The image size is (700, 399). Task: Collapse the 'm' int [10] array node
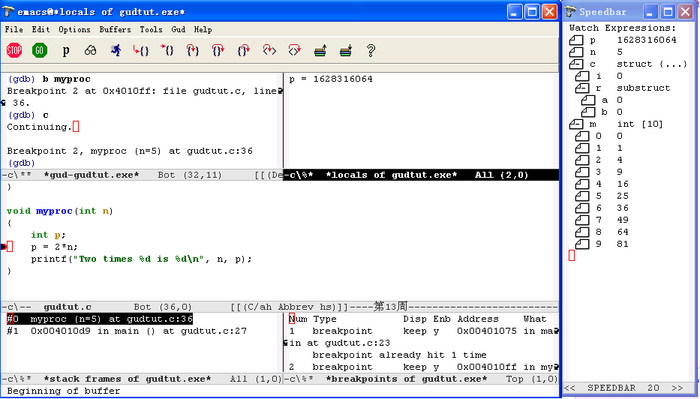[x=576, y=125]
